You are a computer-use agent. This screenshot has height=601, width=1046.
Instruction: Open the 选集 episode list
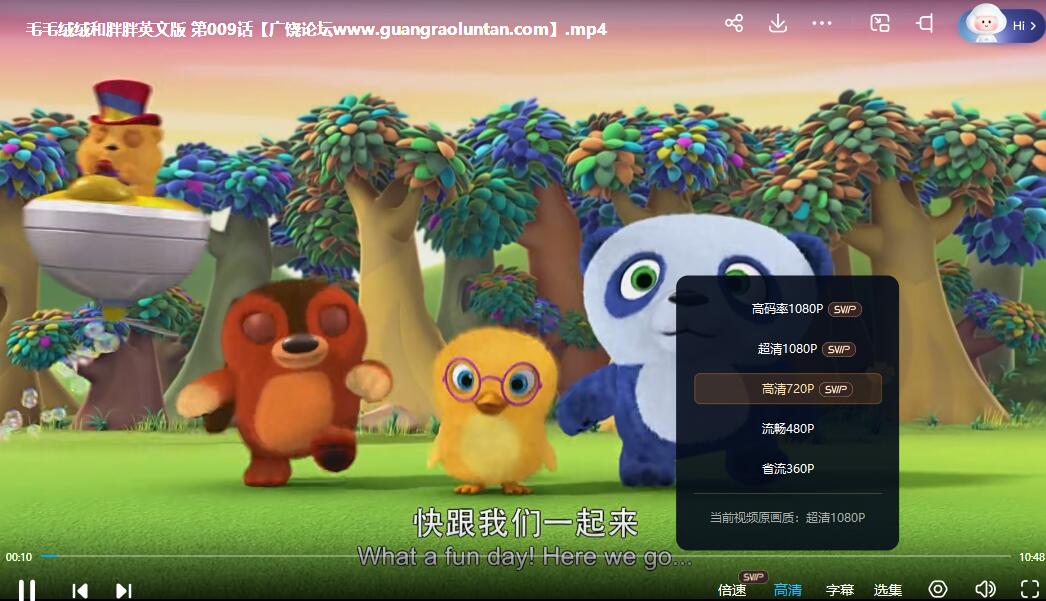888,590
